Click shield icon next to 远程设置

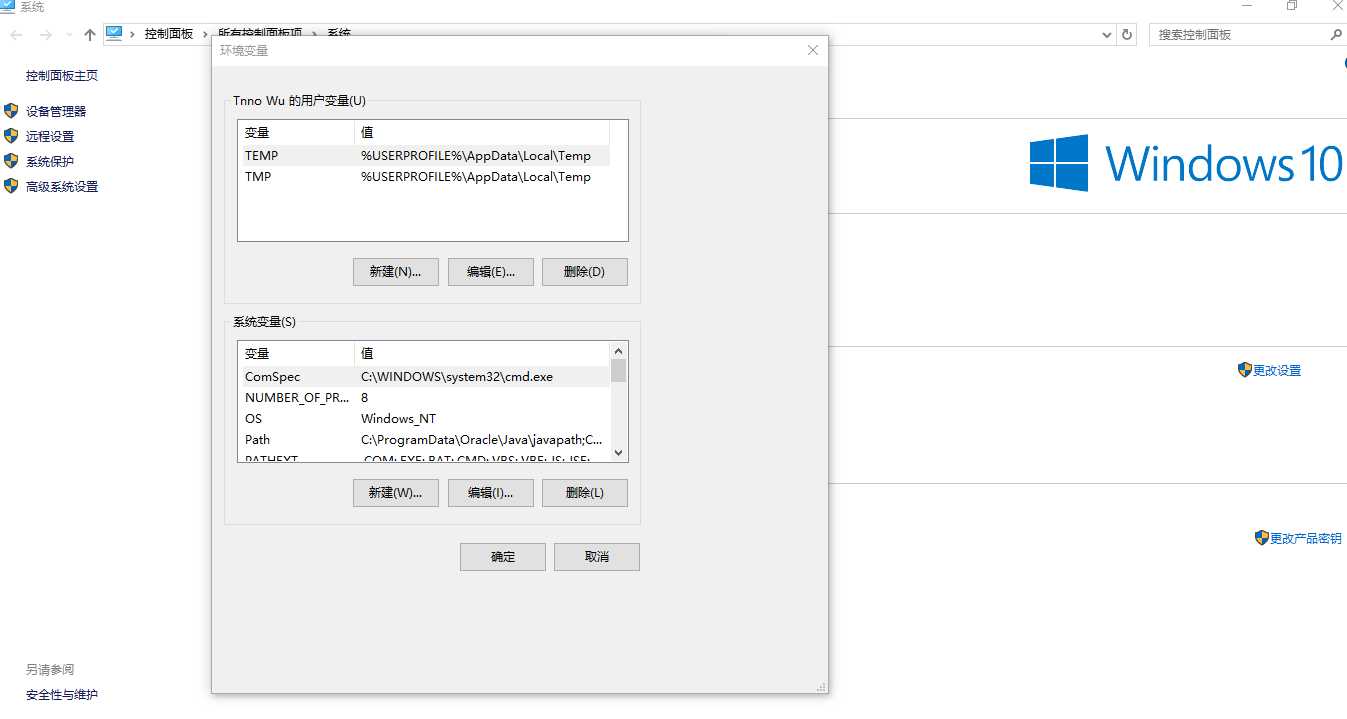pos(11,136)
